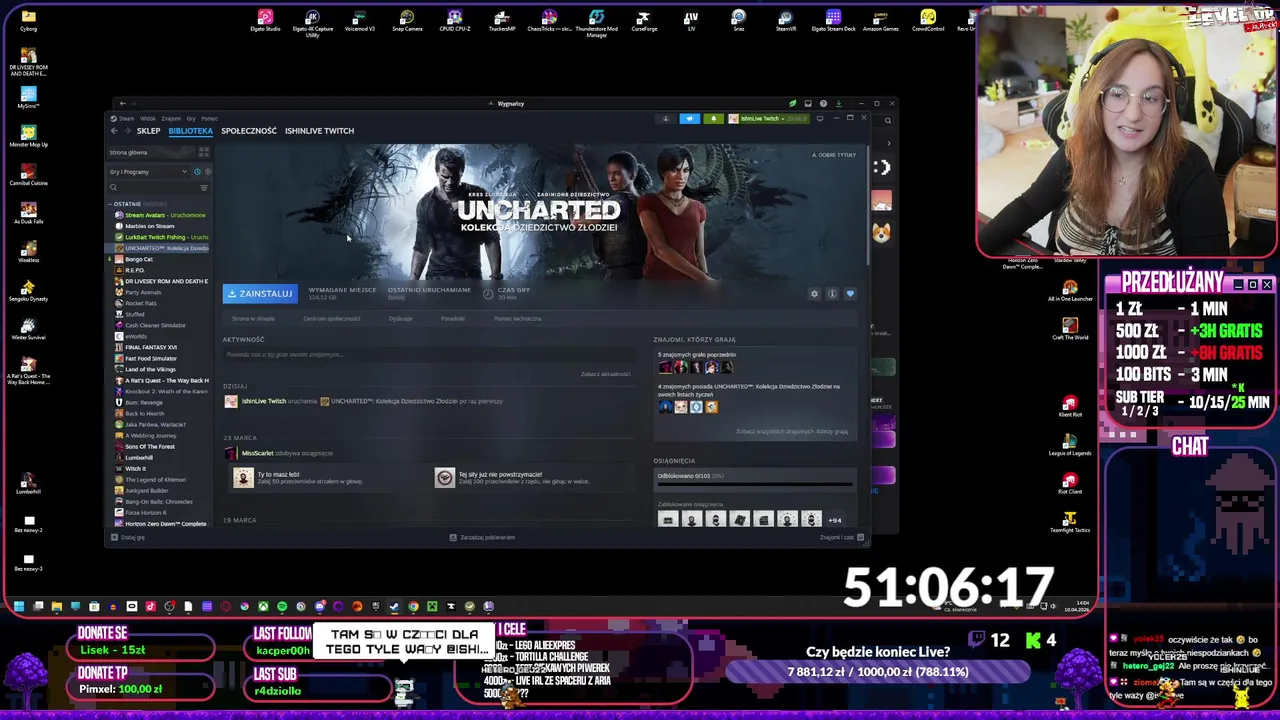Switch to library grid view icon
This screenshot has width=1280, height=720.
pos(204,152)
